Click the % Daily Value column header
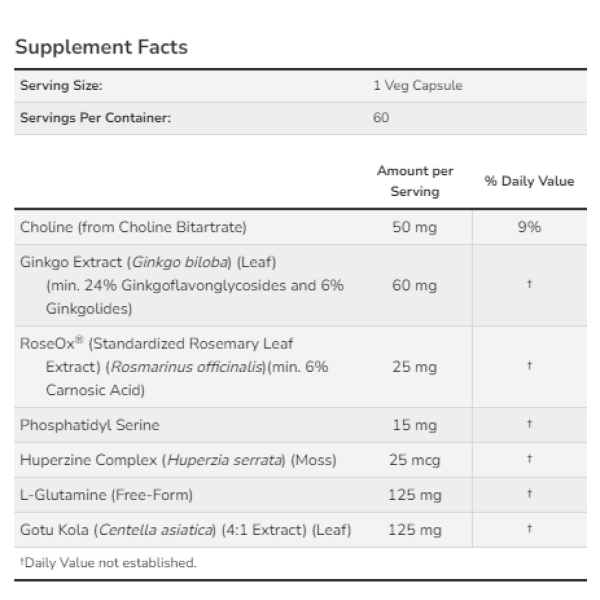Image resolution: width=600 pixels, height=600 pixels. point(529,181)
